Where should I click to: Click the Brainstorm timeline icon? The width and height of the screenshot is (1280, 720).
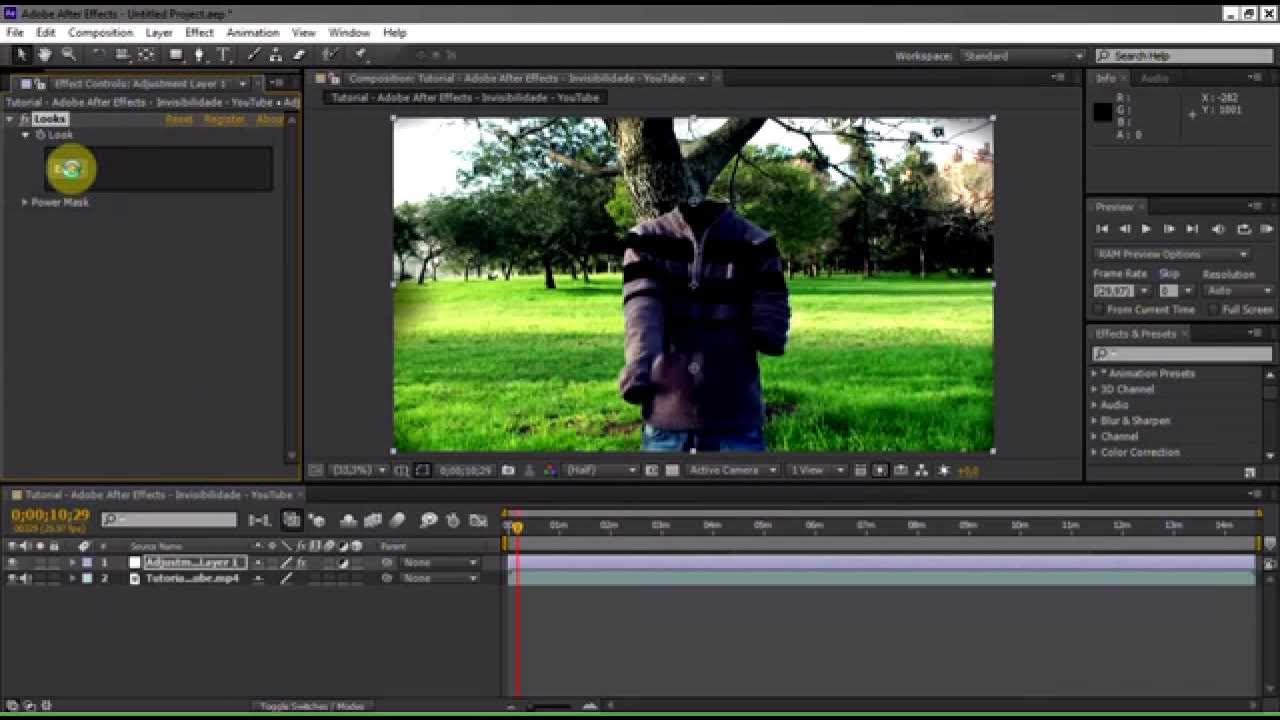429,520
